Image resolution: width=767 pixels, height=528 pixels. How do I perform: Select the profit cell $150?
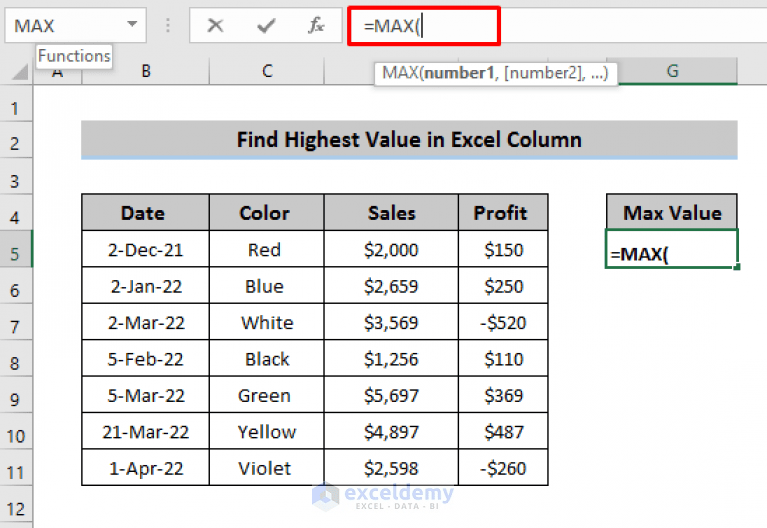pyautogui.click(x=503, y=249)
